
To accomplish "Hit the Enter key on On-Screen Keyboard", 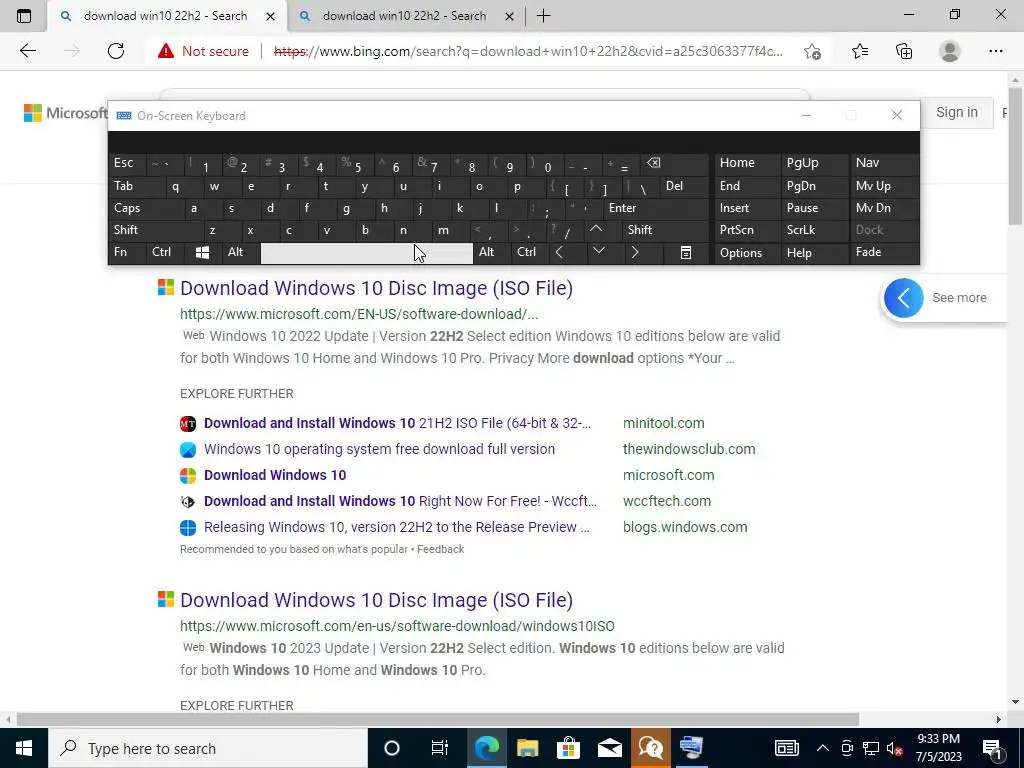I will tap(656, 208).
